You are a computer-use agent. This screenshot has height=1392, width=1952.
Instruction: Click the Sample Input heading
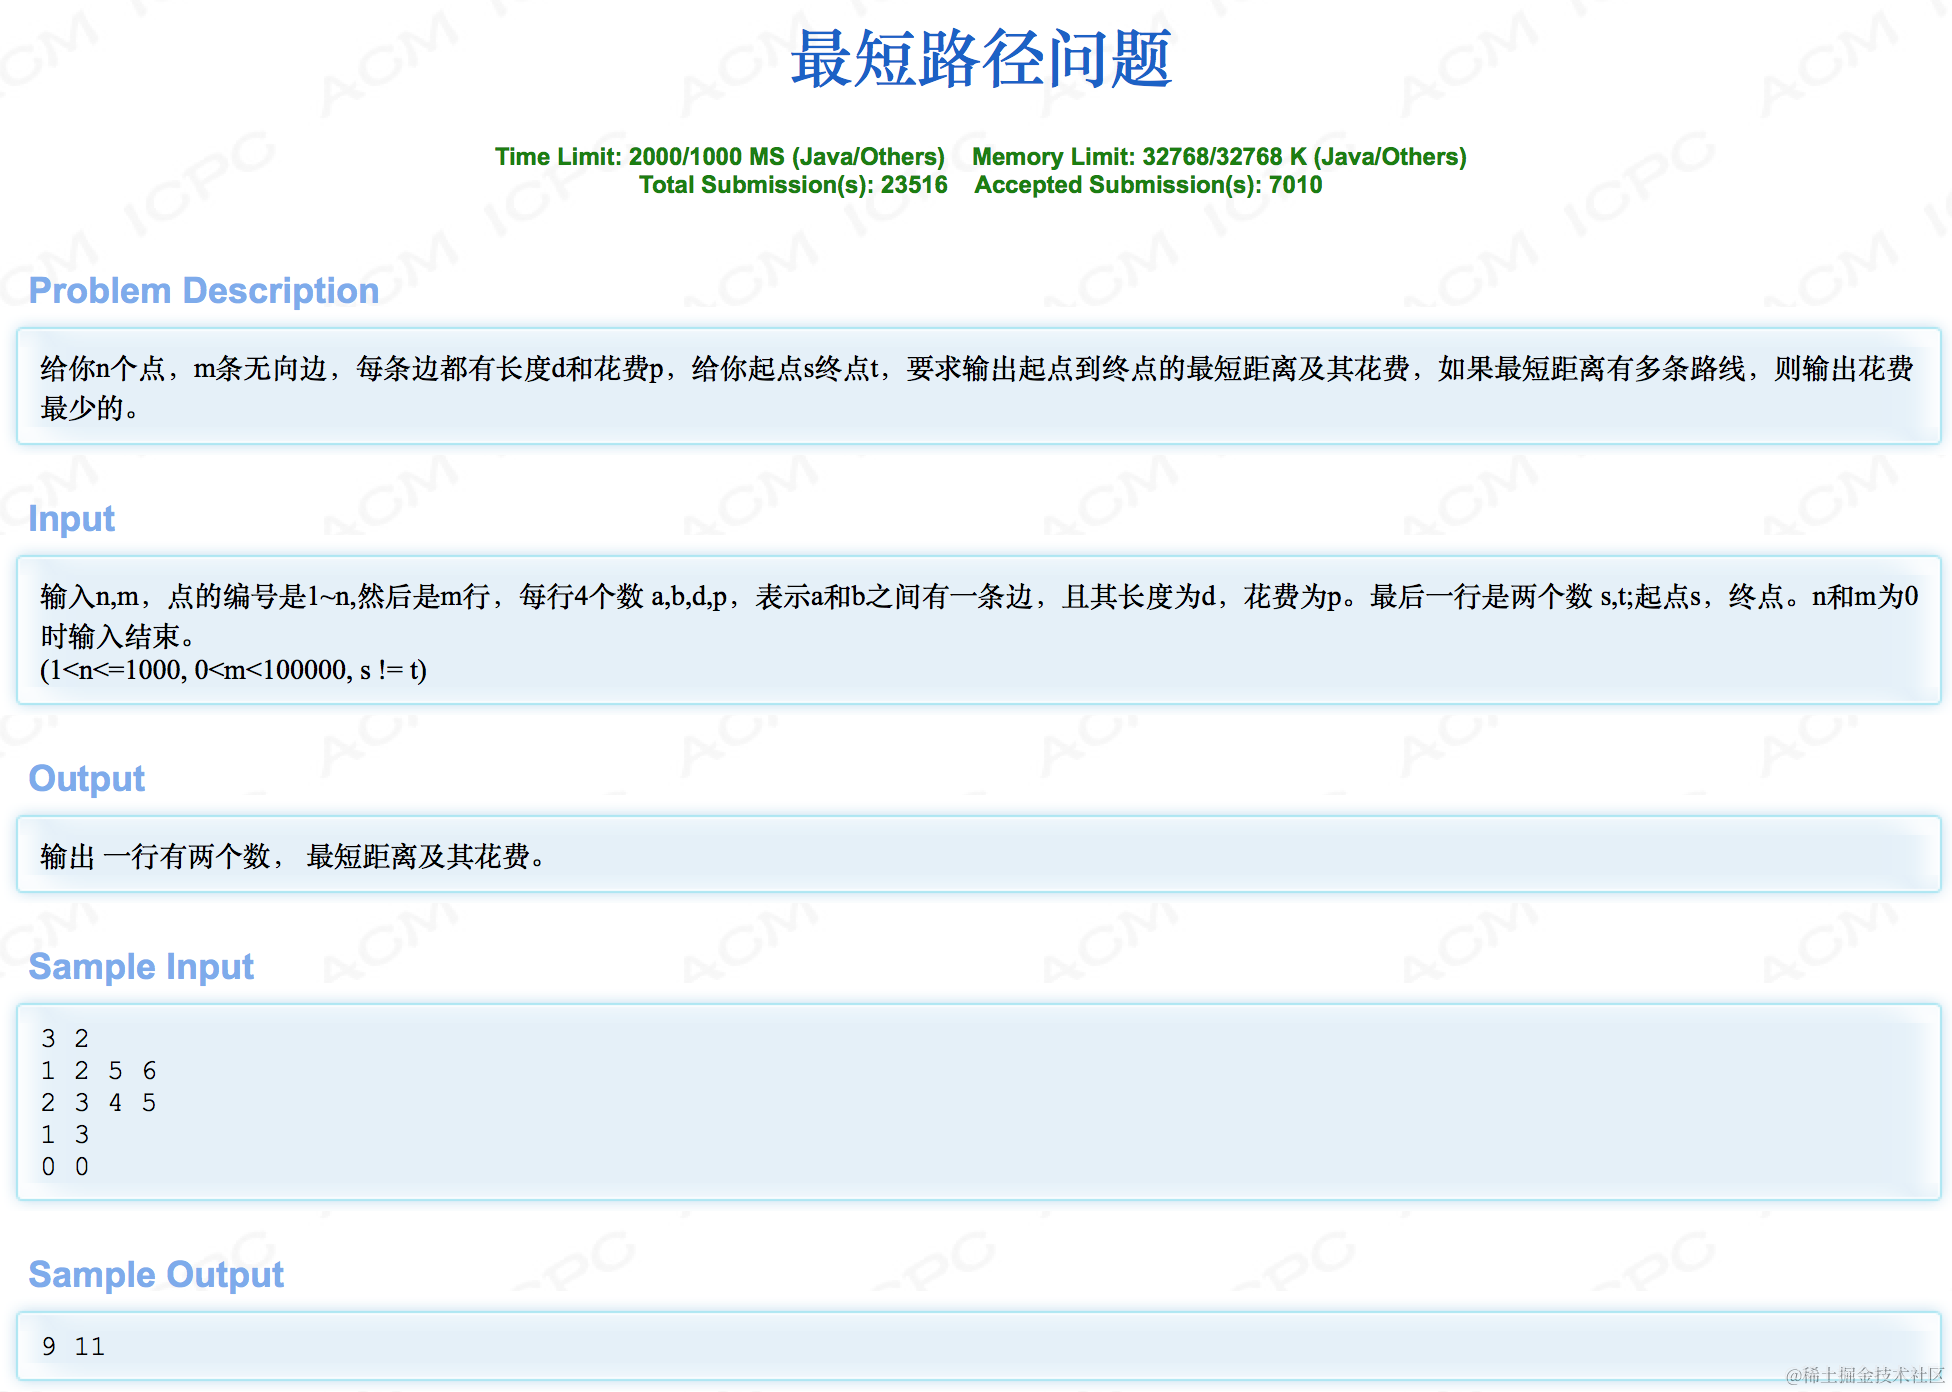(x=141, y=967)
